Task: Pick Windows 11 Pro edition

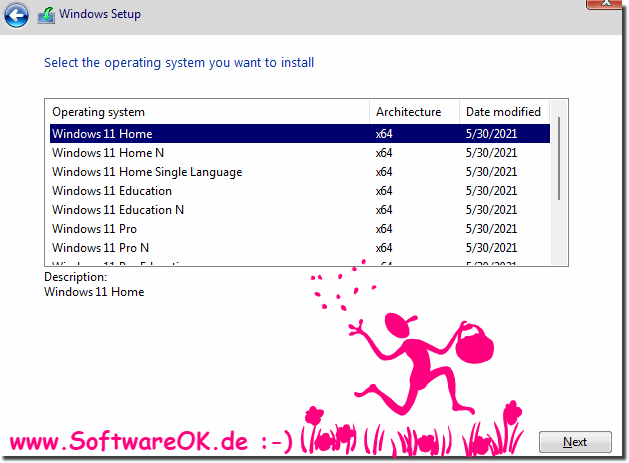Action: [300, 229]
